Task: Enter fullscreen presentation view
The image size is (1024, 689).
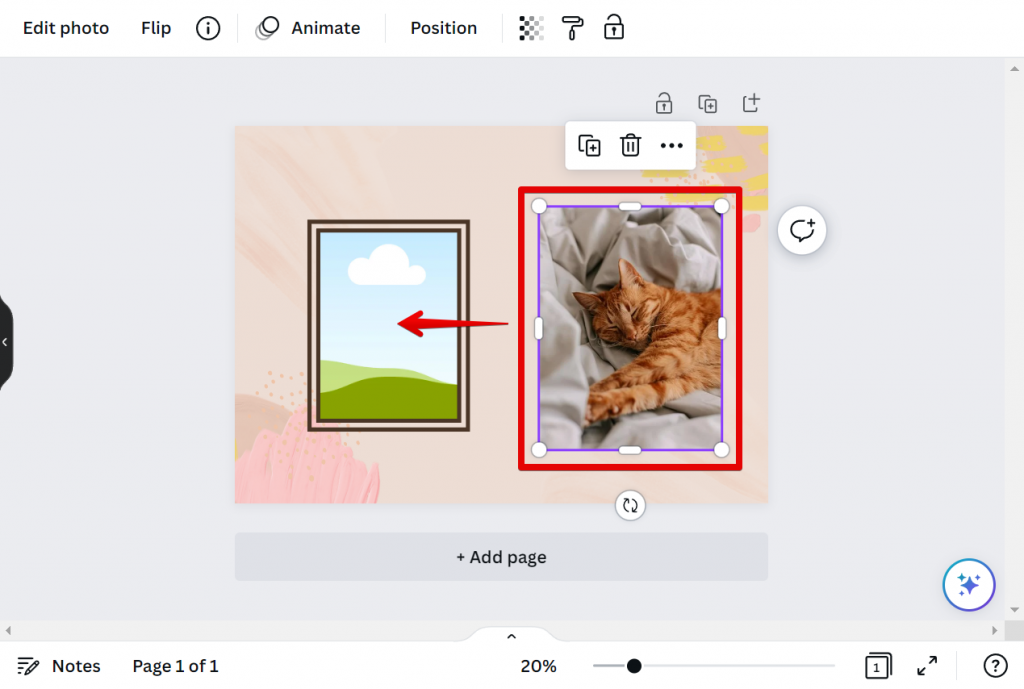Action: [926, 665]
